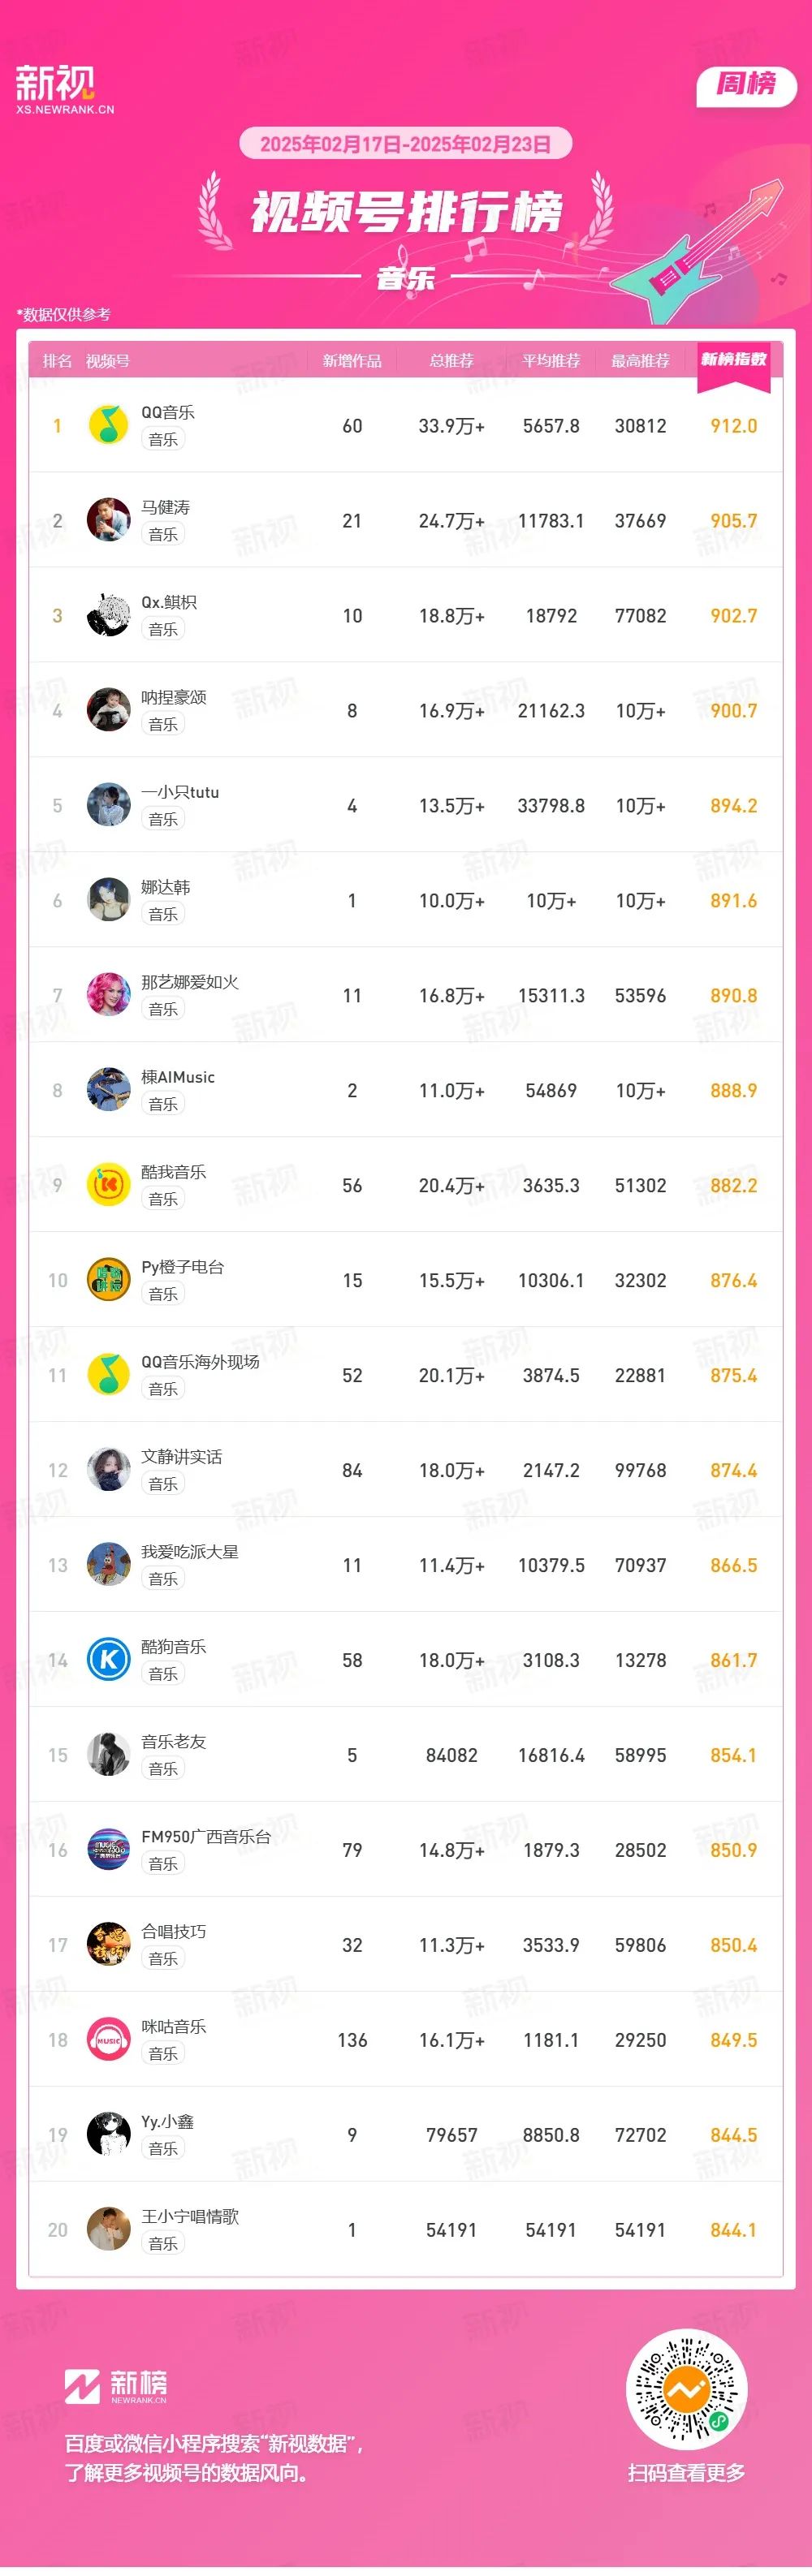The width and height of the screenshot is (812, 2576).
Task: Click 王小宁唱情歌 index score 844.1
Action: click(733, 2230)
